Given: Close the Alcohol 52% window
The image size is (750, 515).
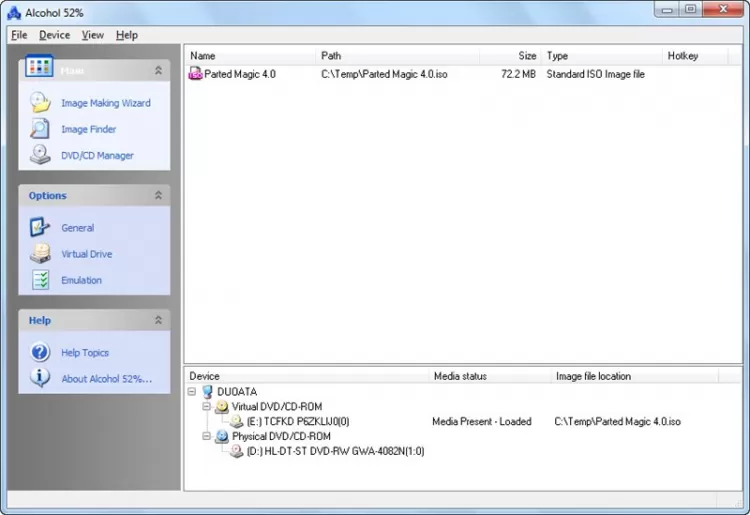Looking at the screenshot, I should (723, 9).
